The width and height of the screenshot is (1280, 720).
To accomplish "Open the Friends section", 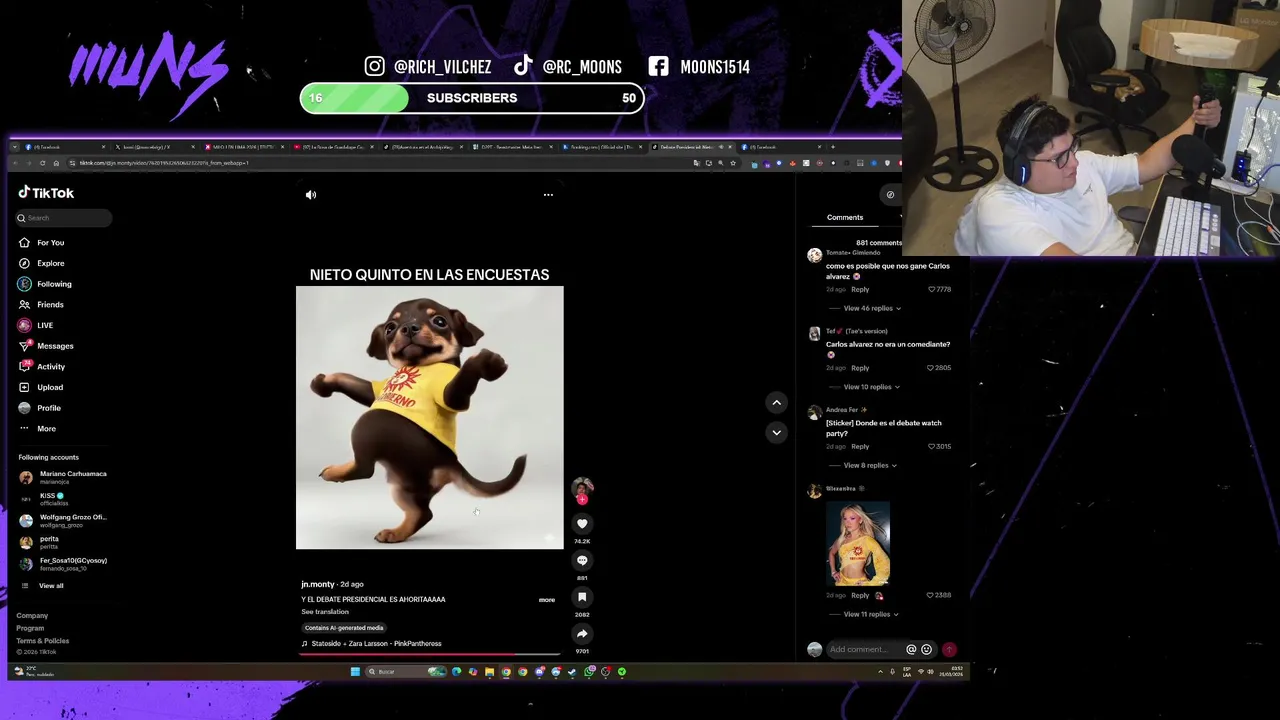I will point(41,305).
